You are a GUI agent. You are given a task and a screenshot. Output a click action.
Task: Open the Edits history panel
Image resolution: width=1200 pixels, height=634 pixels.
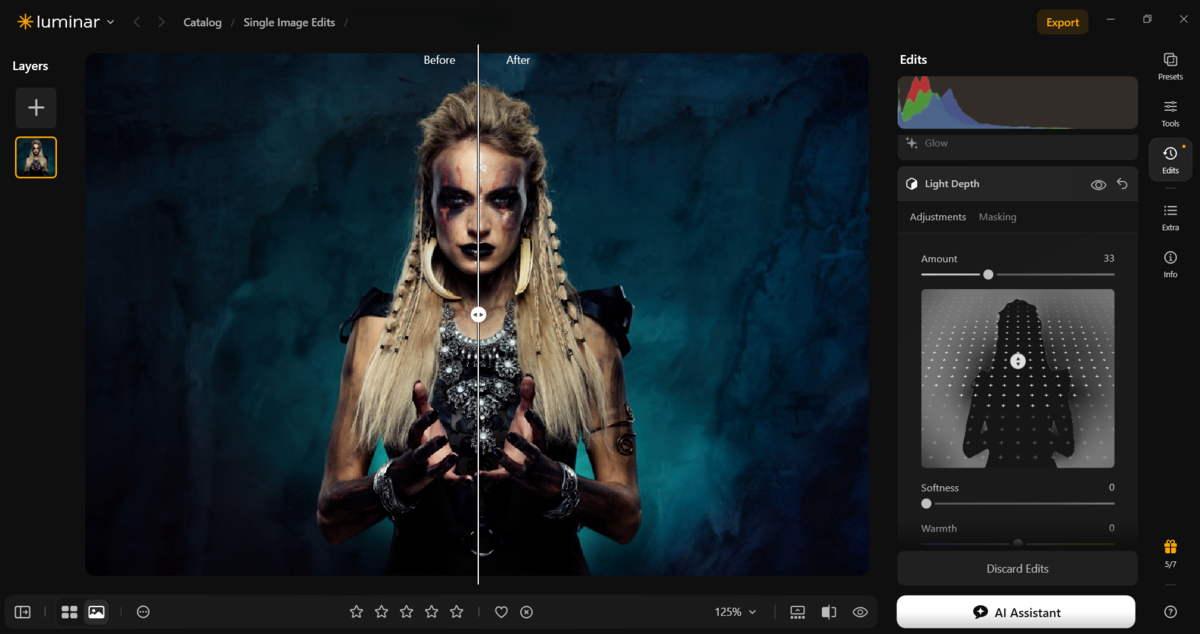tap(1170, 160)
